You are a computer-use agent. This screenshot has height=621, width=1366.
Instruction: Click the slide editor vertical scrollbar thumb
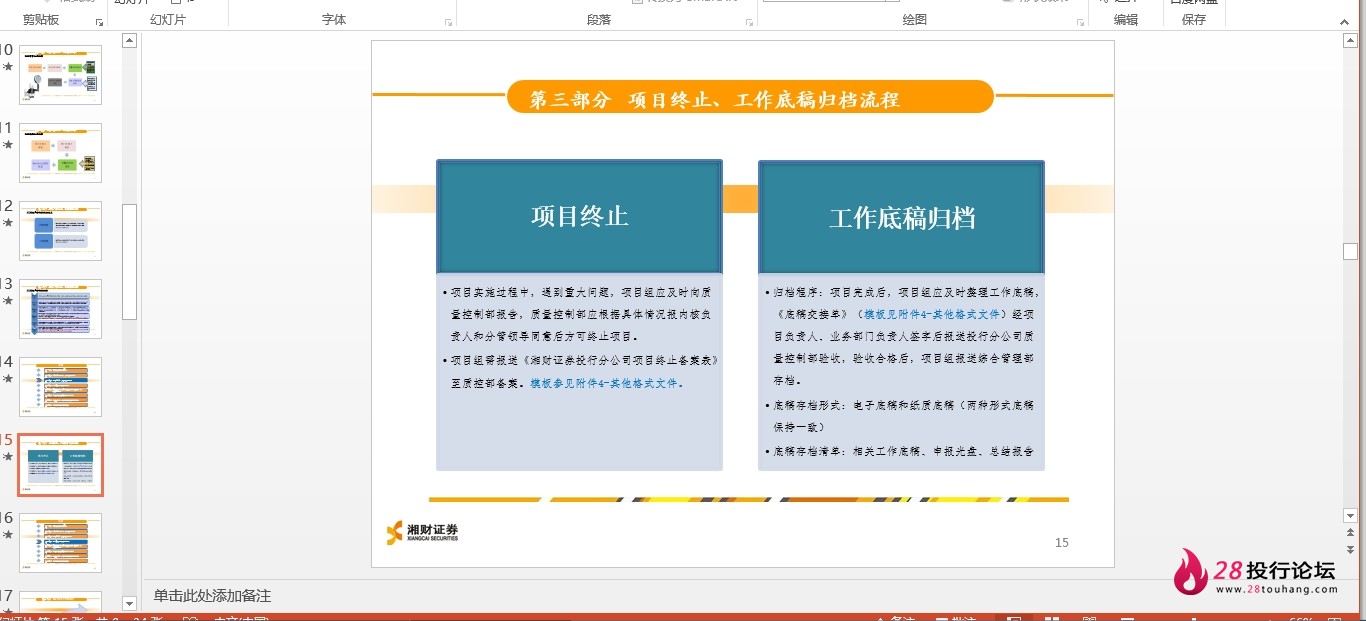coord(1350,252)
